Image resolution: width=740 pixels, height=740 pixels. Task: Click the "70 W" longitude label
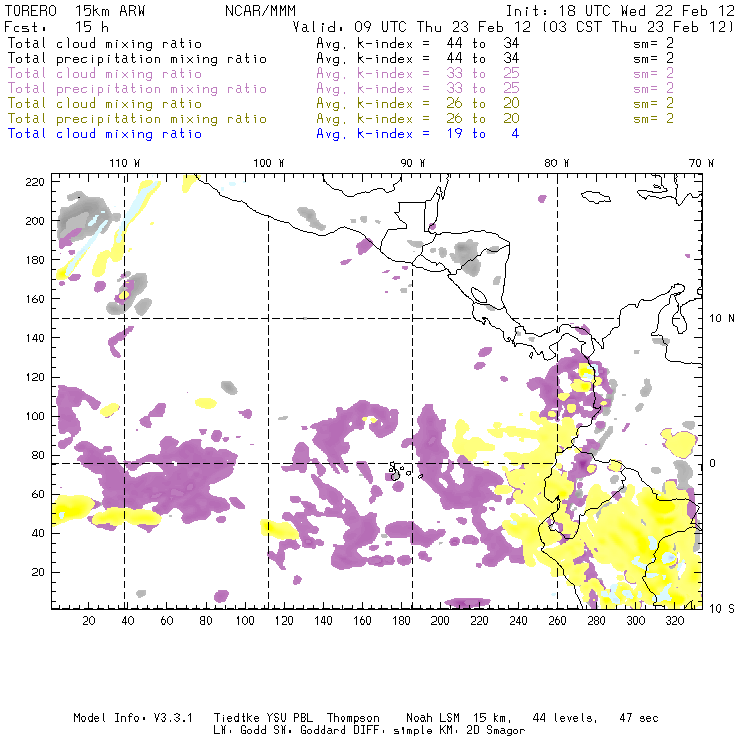pos(701,163)
